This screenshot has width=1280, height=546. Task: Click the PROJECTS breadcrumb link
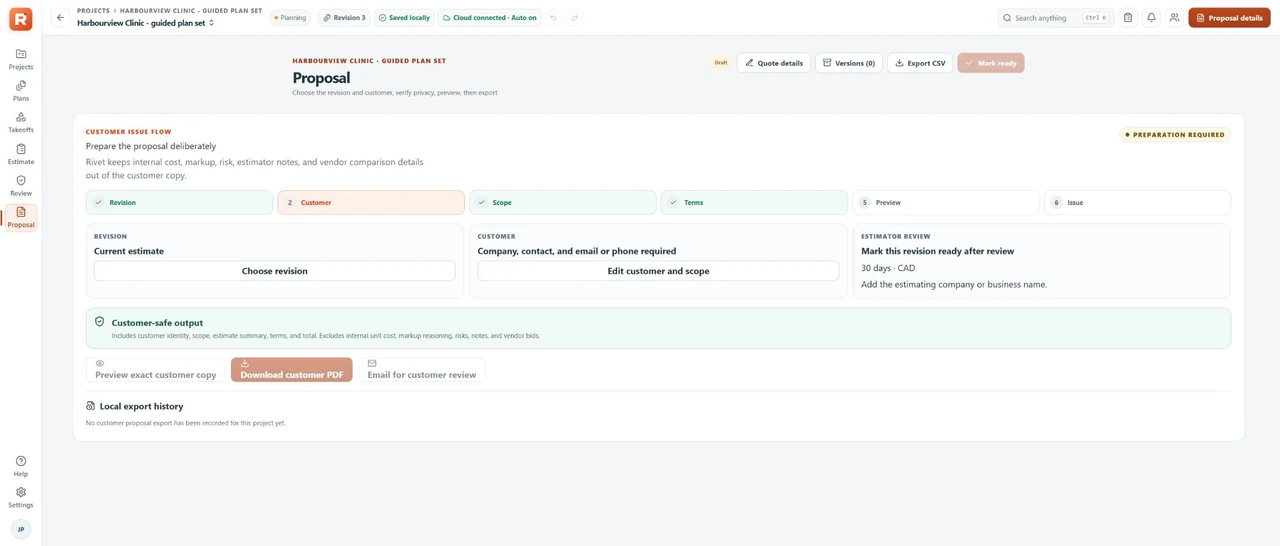[x=93, y=11]
